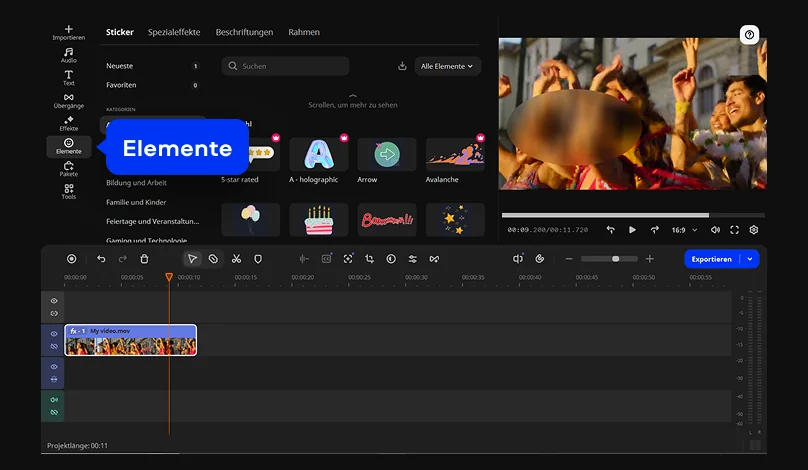Viewport: 808px width, 470px height.
Task: Click the Exportieren button
Action: 712,259
